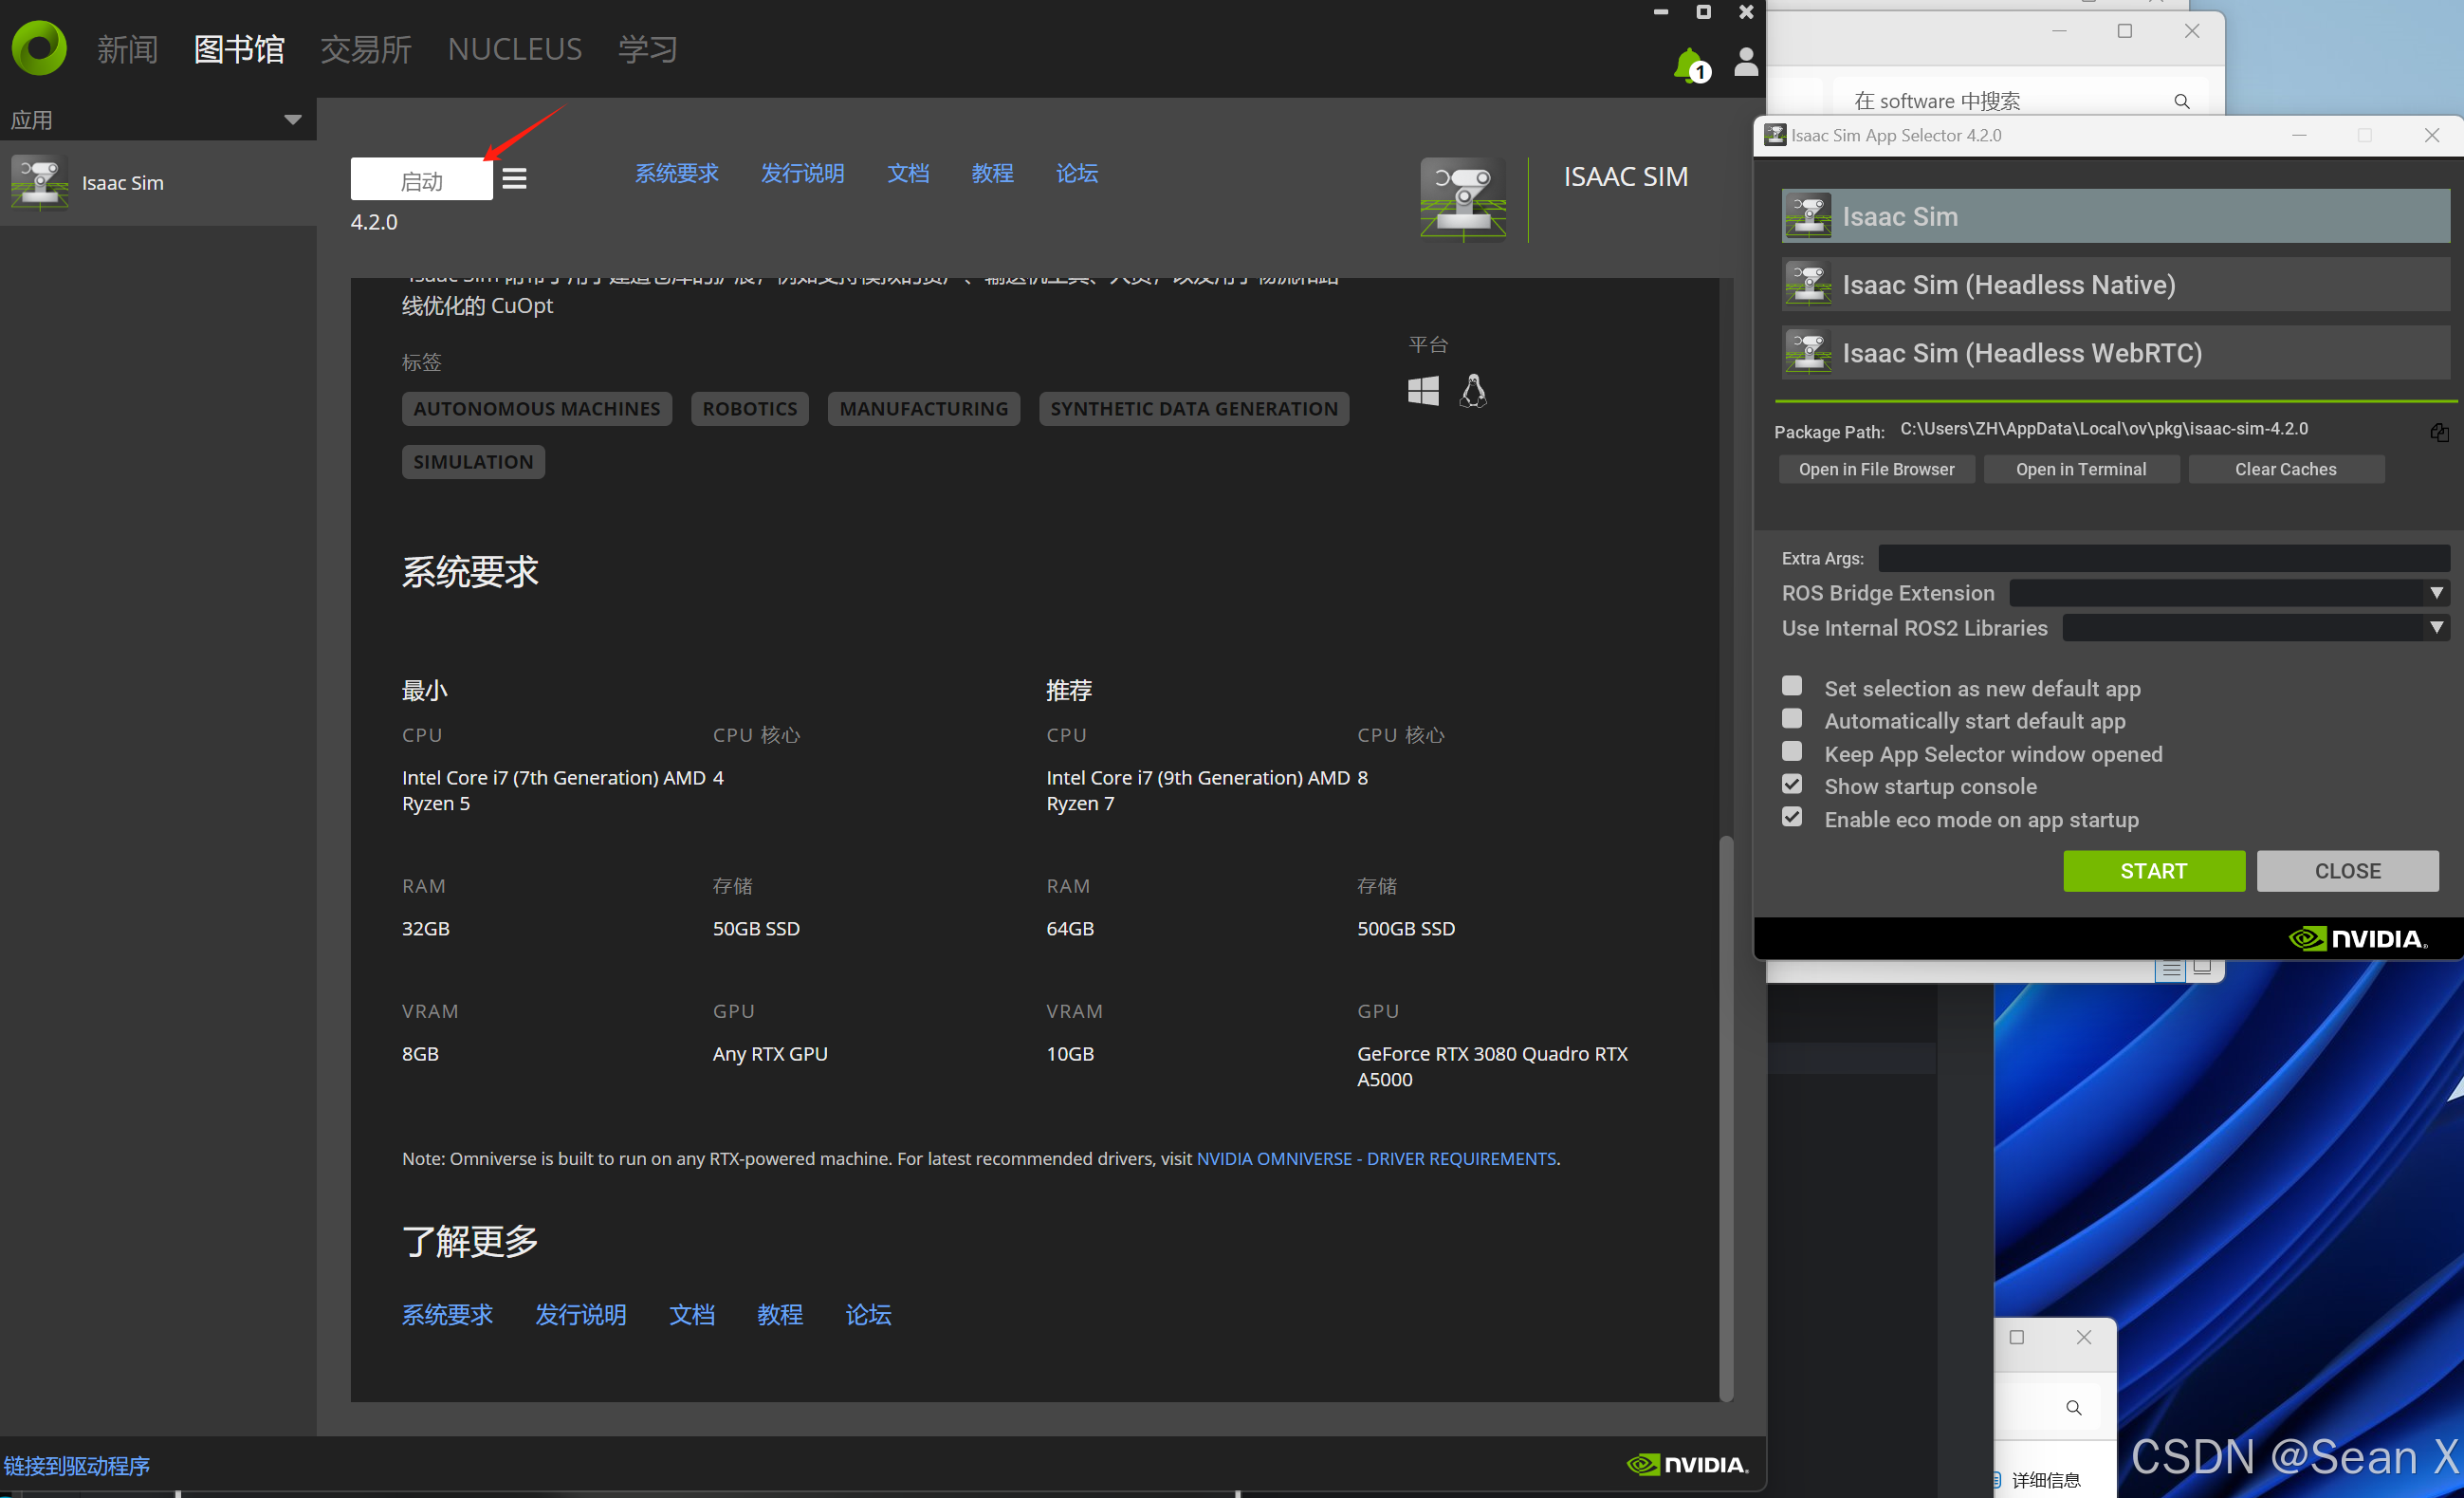Open the NUCLEUS tab
The height and width of the screenshot is (1498, 2464).
[x=514, y=49]
